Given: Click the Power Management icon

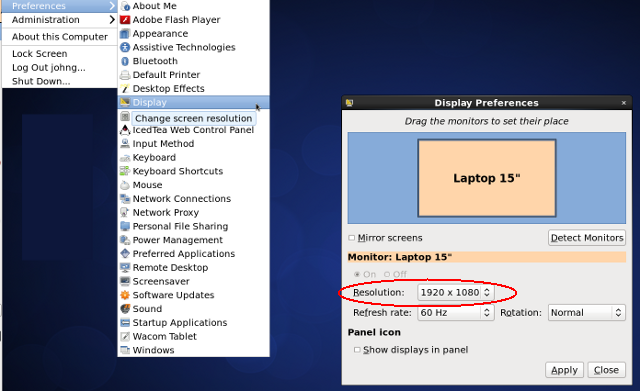Looking at the screenshot, I should coord(125,240).
